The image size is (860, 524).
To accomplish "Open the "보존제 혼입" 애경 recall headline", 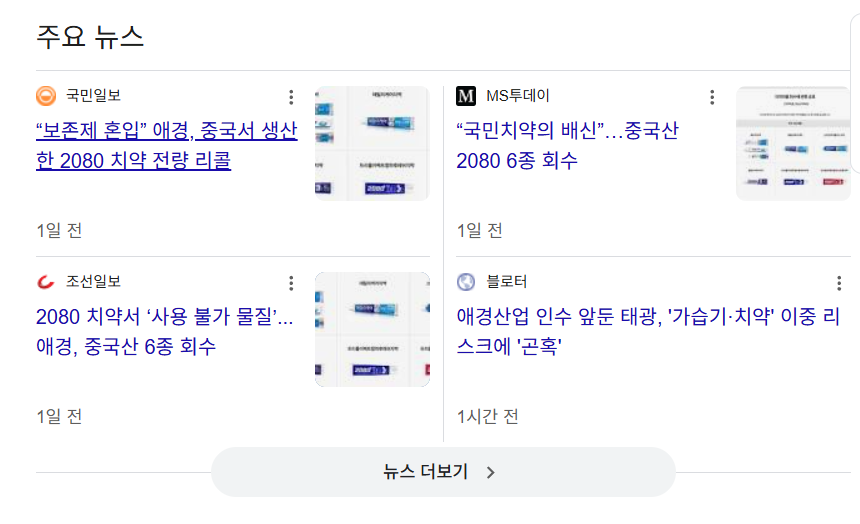I will point(166,146).
